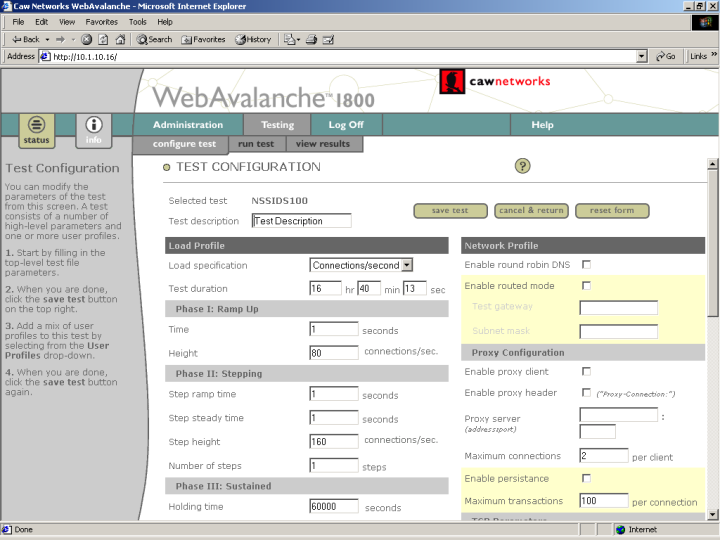This screenshot has width=720, height=540.
Task: Click the cancel & return button
Action: click(x=531, y=211)
